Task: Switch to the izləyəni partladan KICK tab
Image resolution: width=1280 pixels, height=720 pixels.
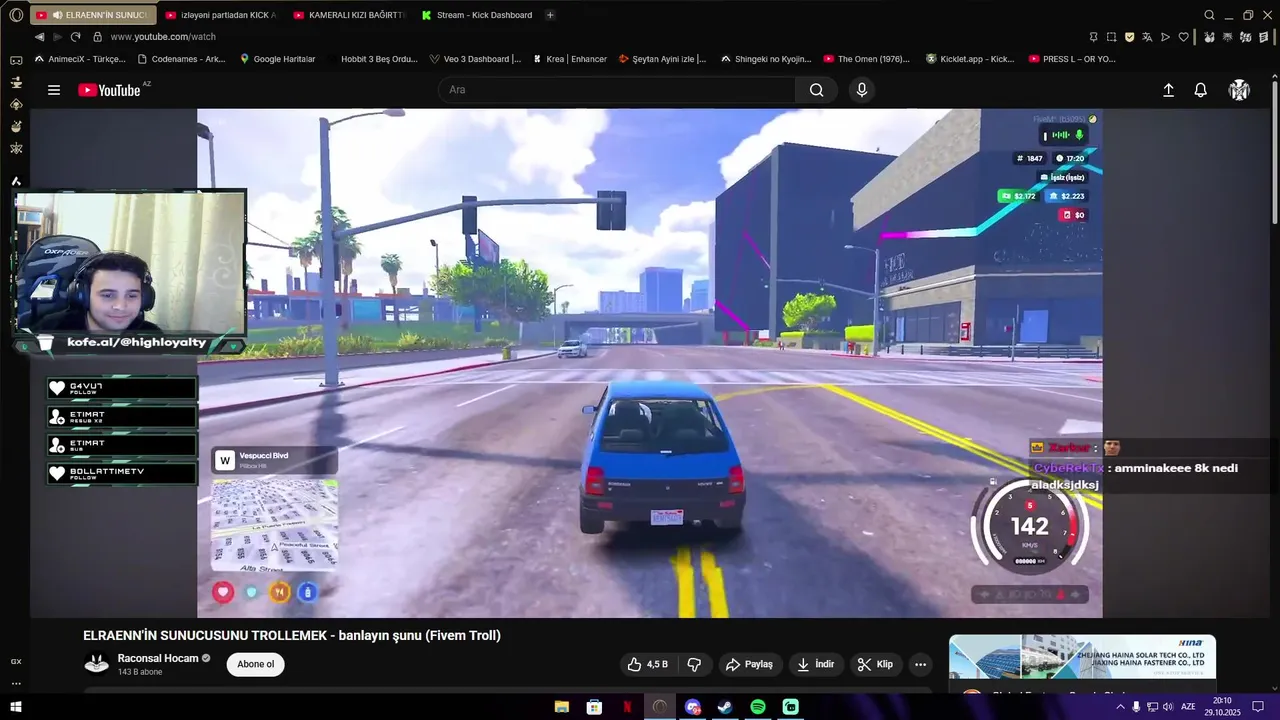Action: pos(221,15)
